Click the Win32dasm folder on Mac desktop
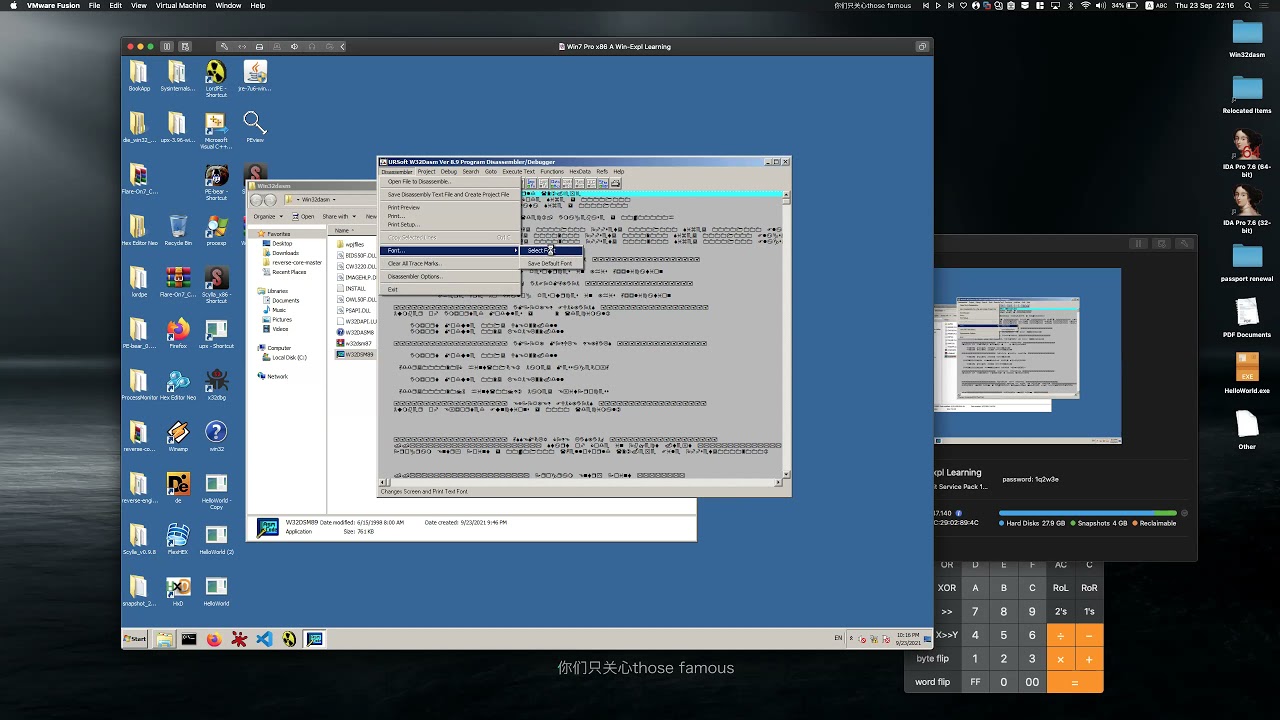Image resolution: width=1280 pixels, height=720 pixels. (x=1247, y=38)
